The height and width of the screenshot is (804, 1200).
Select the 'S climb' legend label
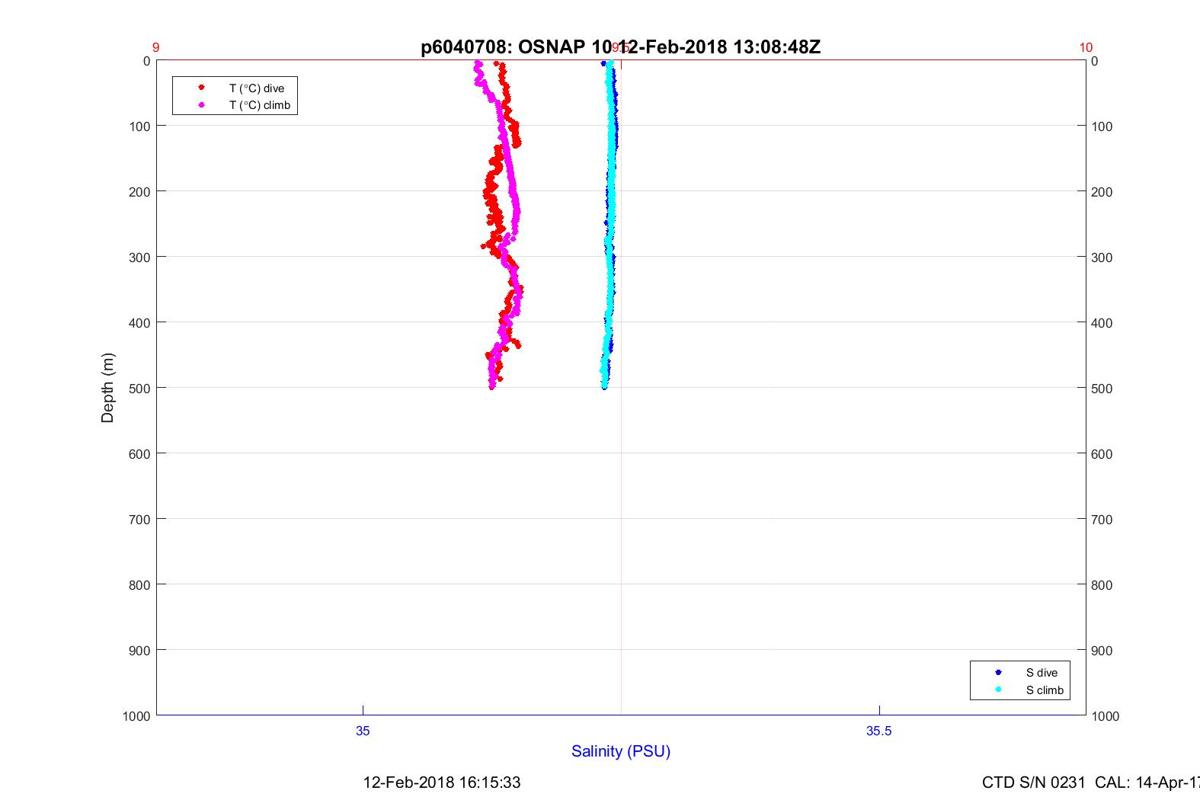click(1045, 690)
